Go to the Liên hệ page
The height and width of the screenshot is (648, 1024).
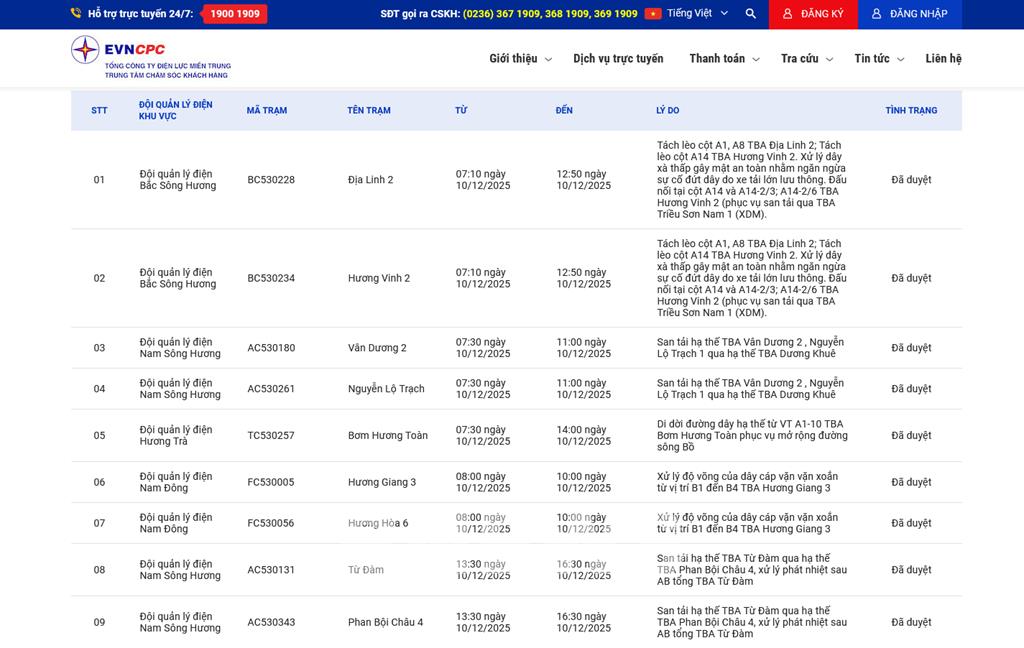943,59
